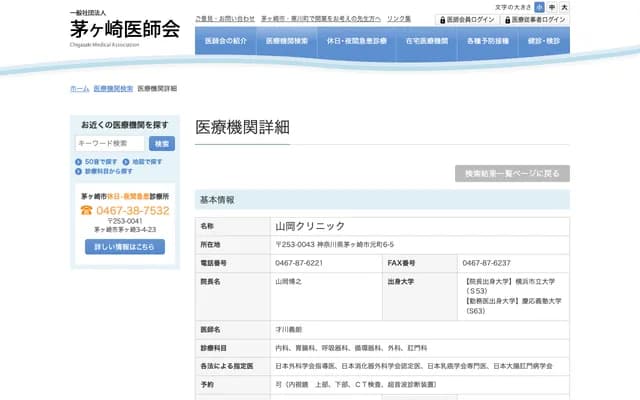The width and height of the screenshot is (640, 400).
Task: Click arrow icon beside 診療科目から探す
Action: coord(80,171)
